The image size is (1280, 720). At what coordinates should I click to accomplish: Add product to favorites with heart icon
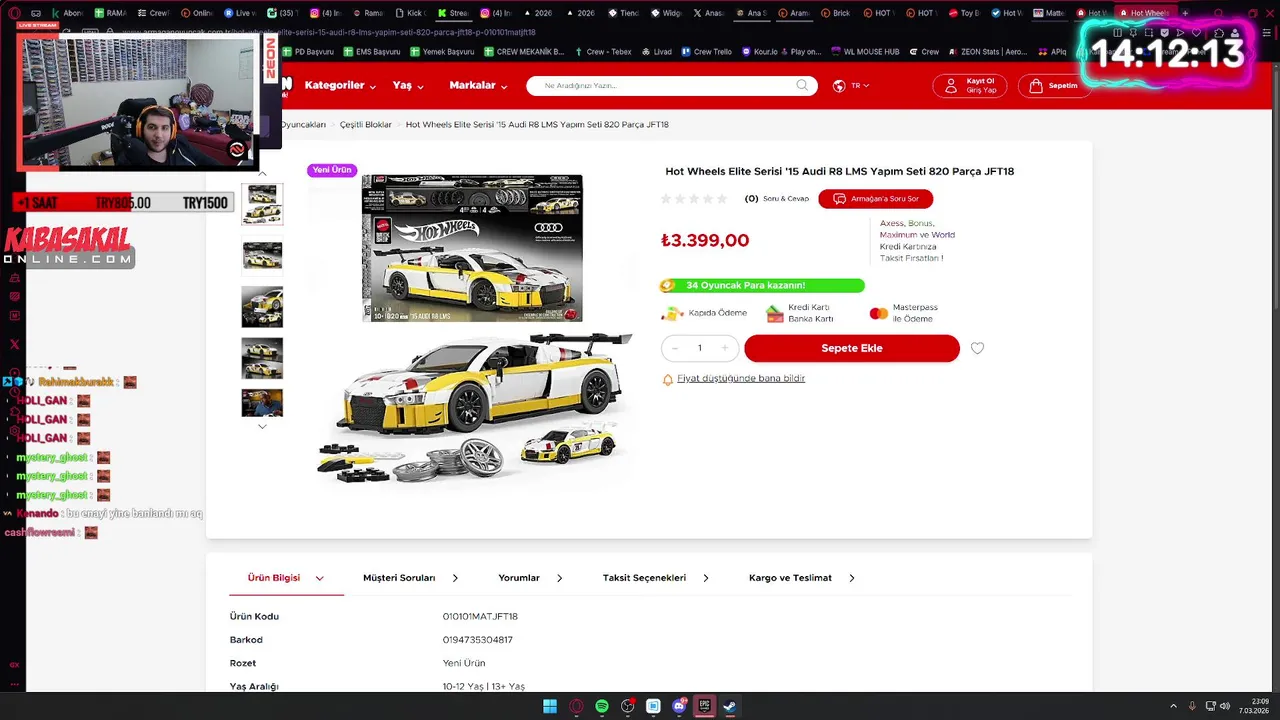[977, 348]
